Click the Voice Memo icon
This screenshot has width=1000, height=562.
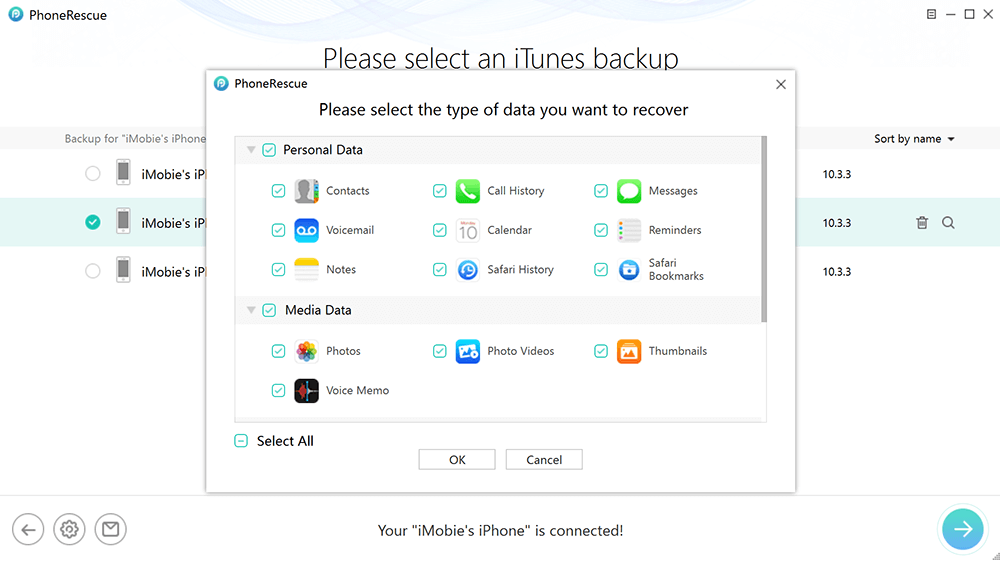306,391
